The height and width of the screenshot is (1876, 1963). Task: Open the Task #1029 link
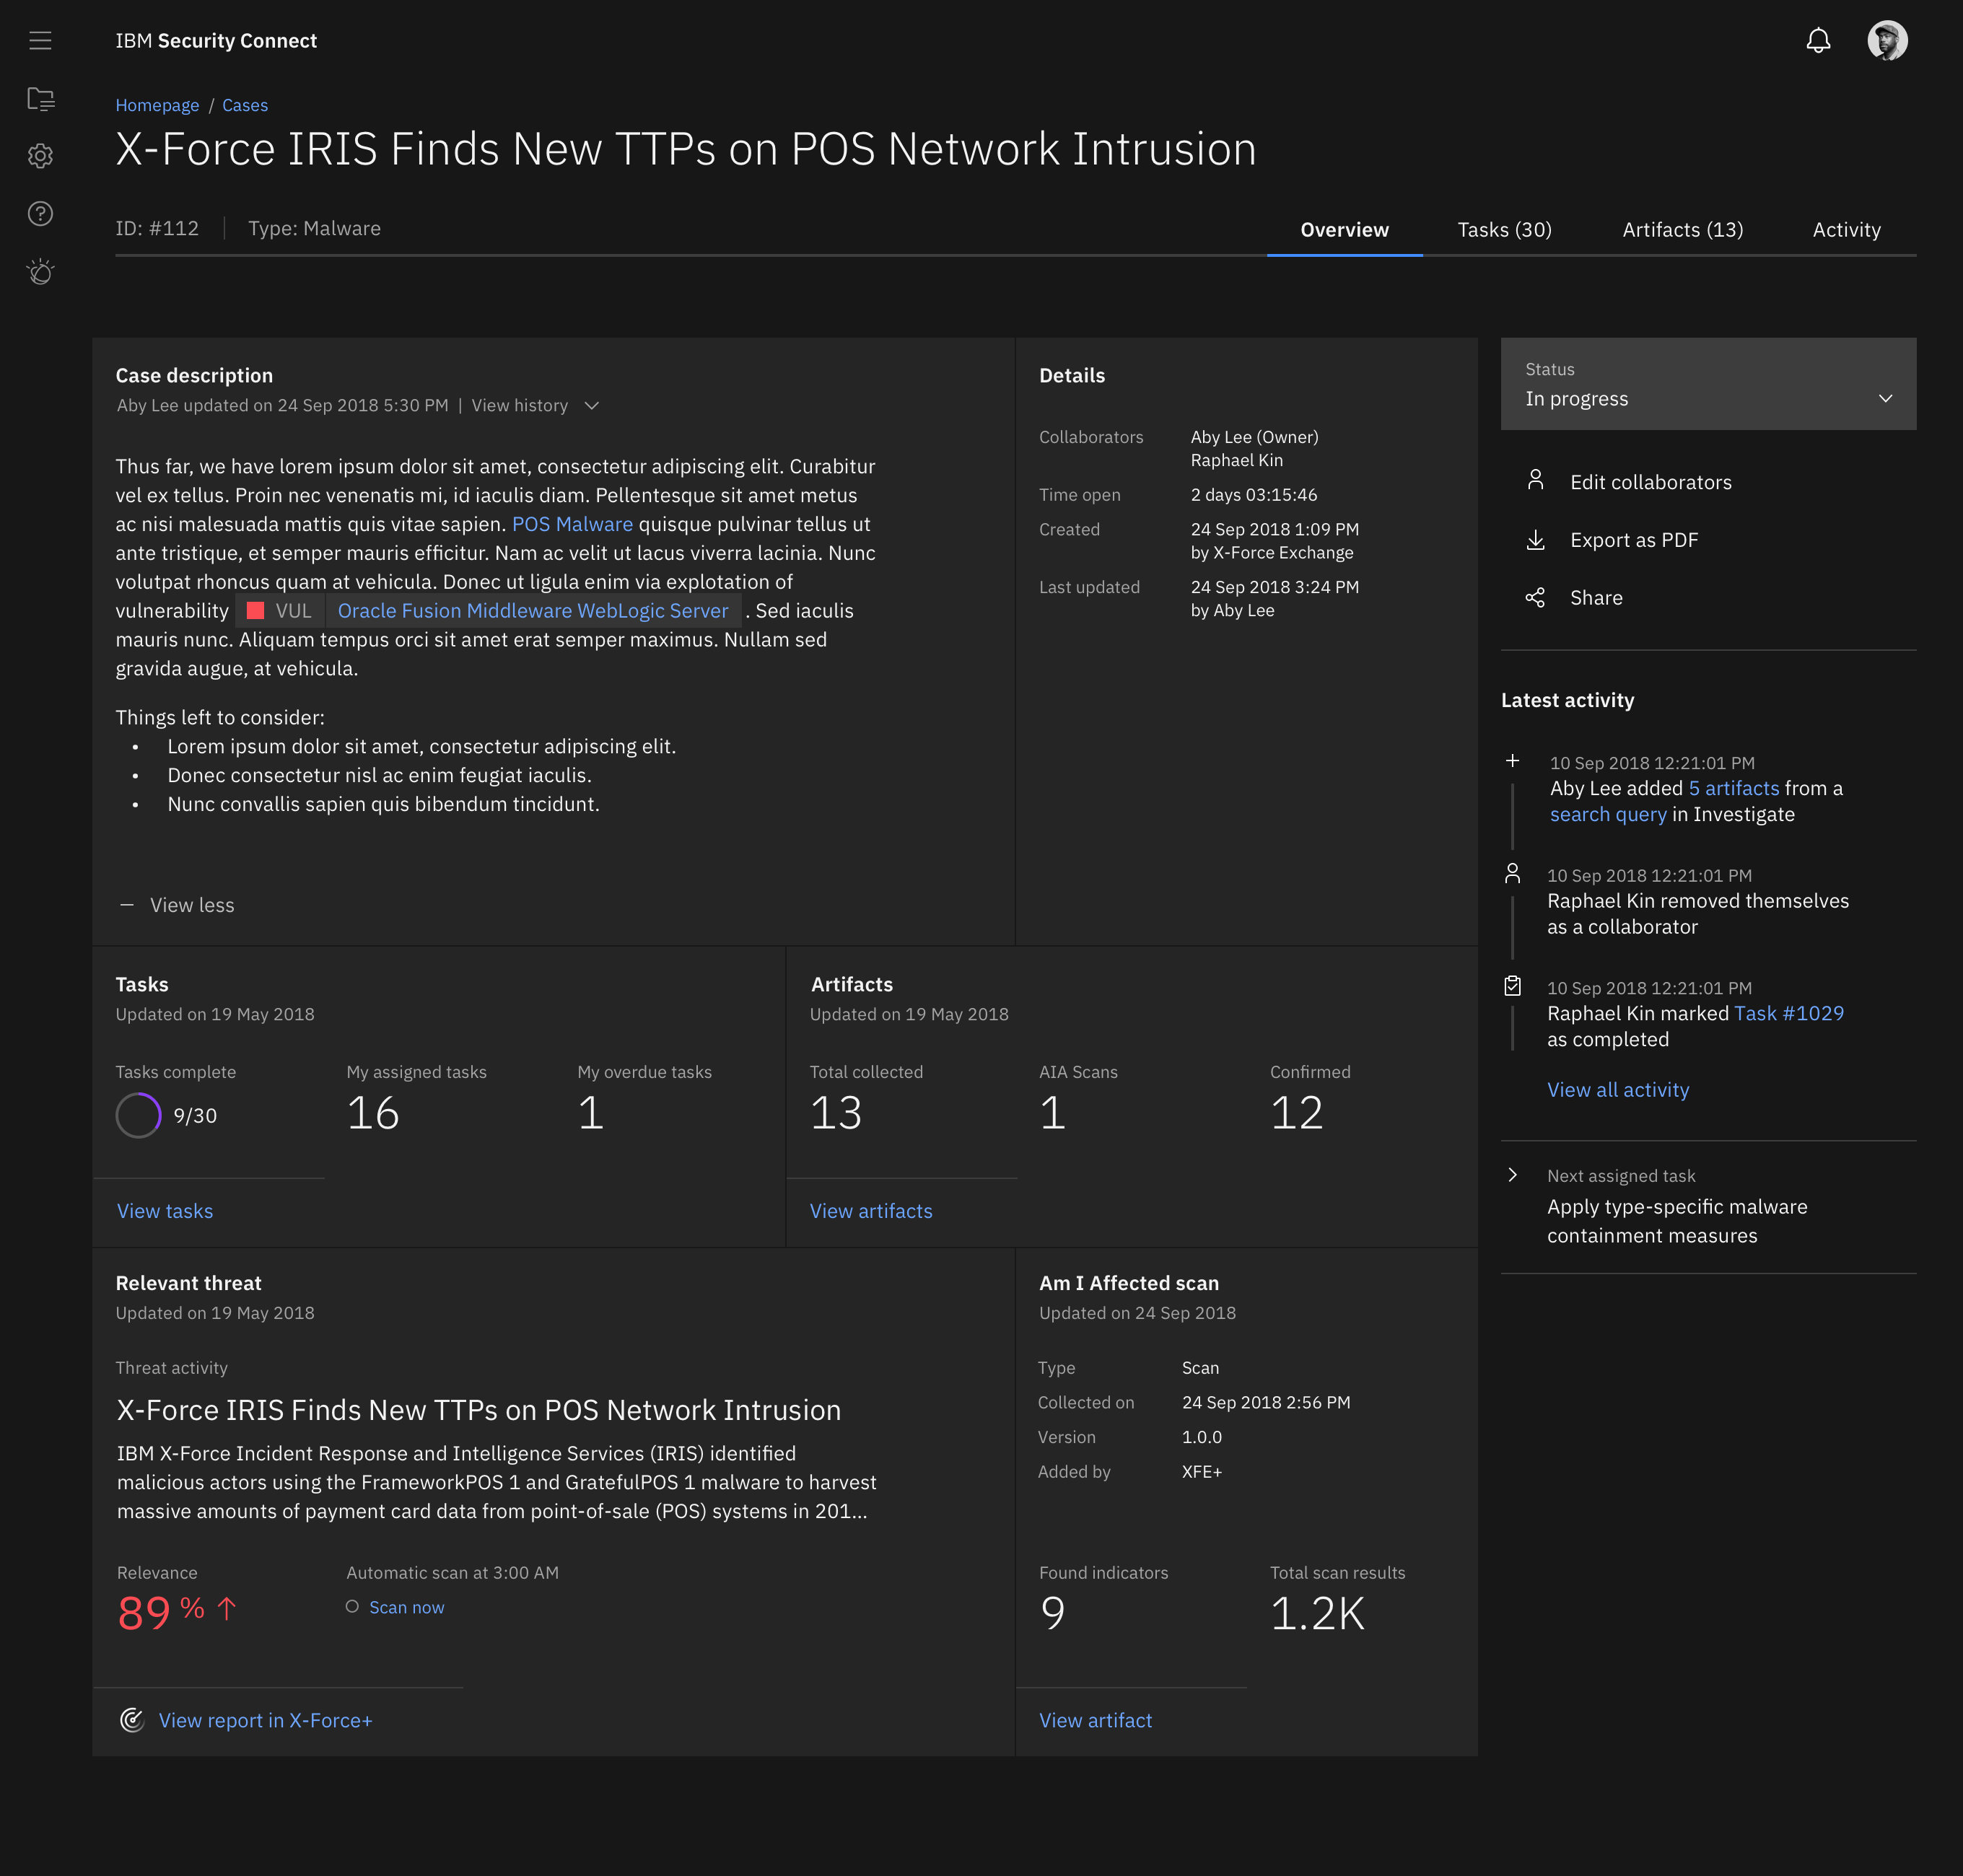tap(1788, 1013)
